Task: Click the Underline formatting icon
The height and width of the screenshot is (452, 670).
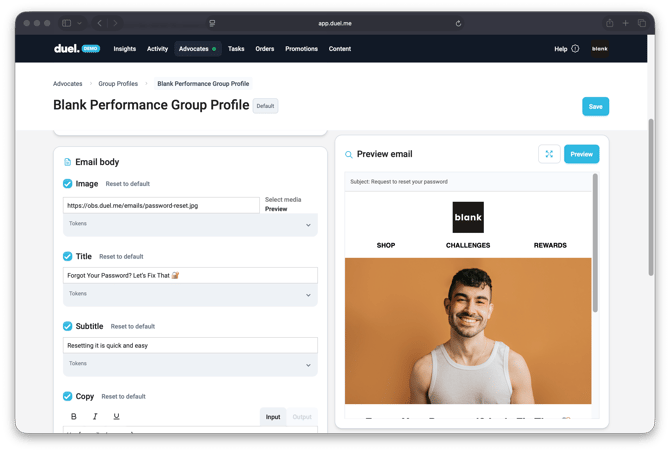Action: [x=116, y=416]
